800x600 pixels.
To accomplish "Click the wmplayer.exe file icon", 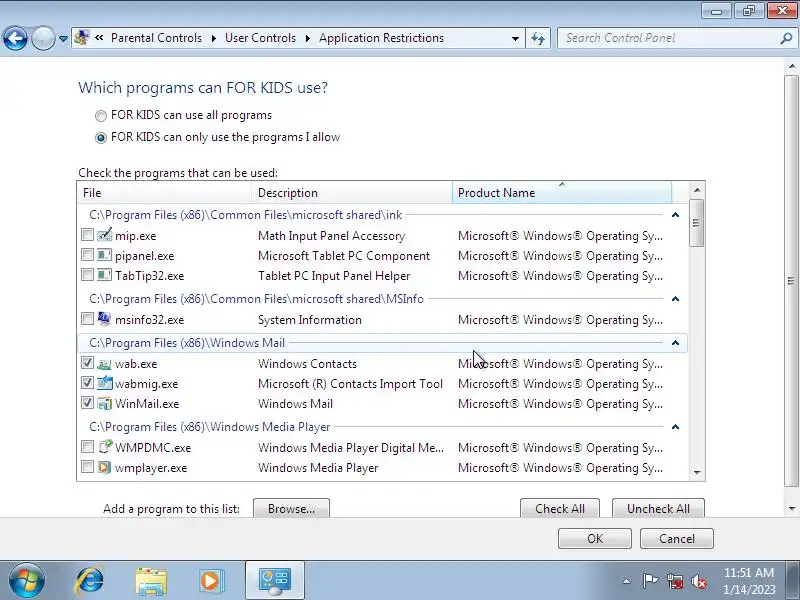I will click(104, 467).
